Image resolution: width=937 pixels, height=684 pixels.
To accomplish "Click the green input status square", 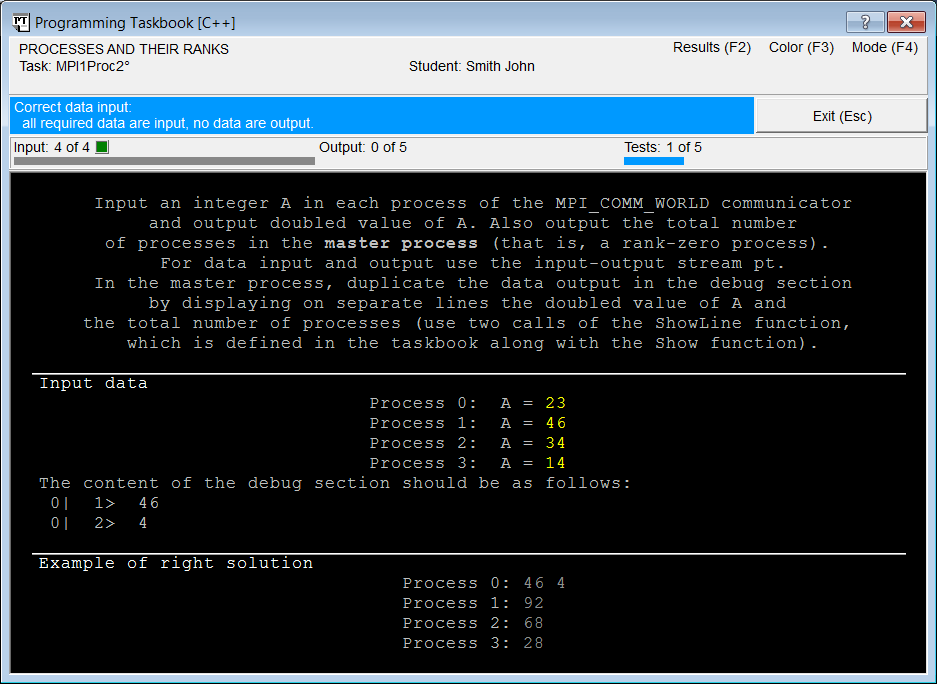I will pyautogui.click(x=102, y=147).
